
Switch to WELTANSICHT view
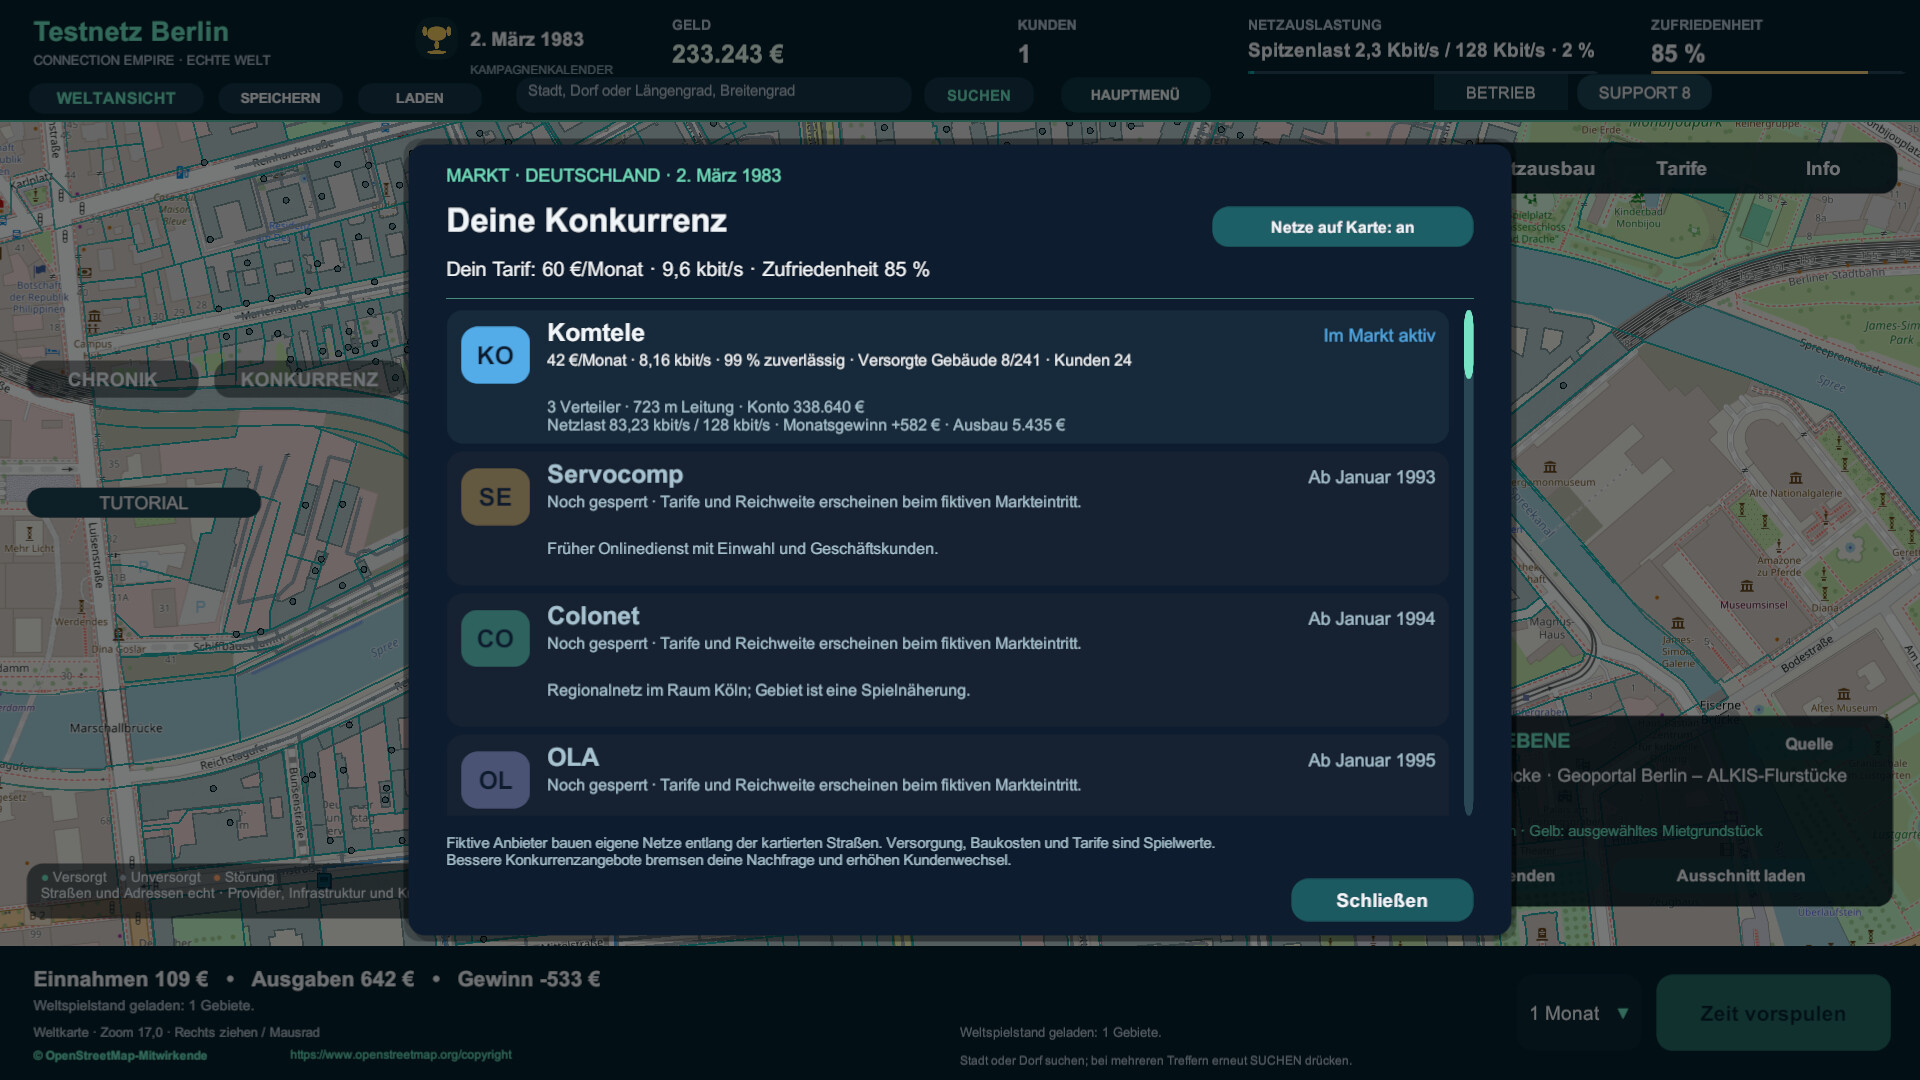pos(116,98)
